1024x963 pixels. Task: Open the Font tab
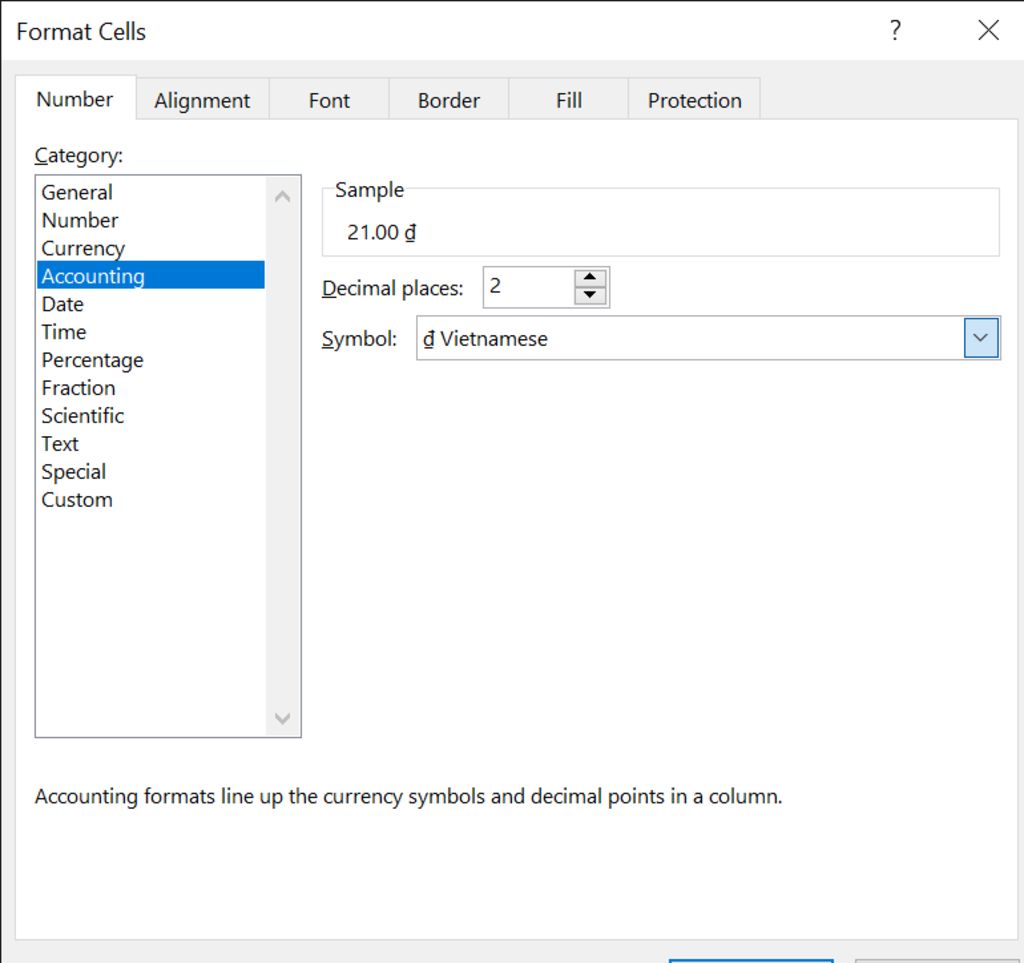coord(329,101)
